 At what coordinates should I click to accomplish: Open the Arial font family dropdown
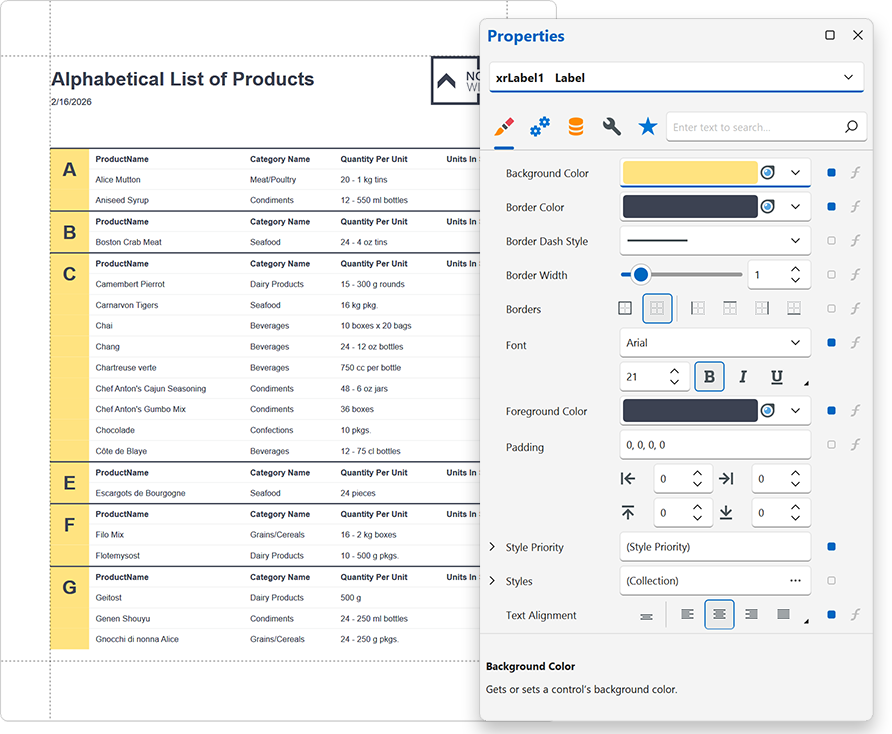[715, 342]
